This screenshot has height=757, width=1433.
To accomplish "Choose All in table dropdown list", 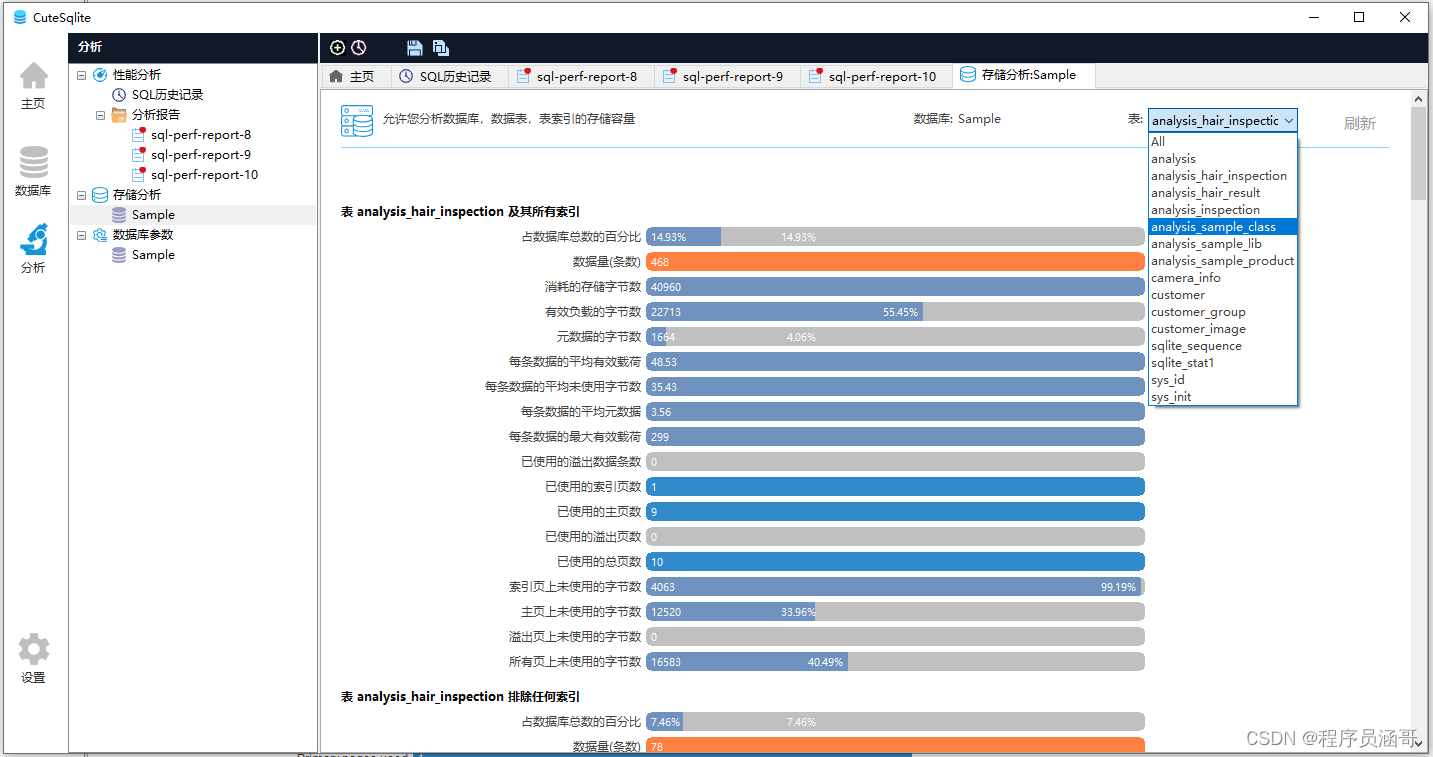I will 1223,142.
